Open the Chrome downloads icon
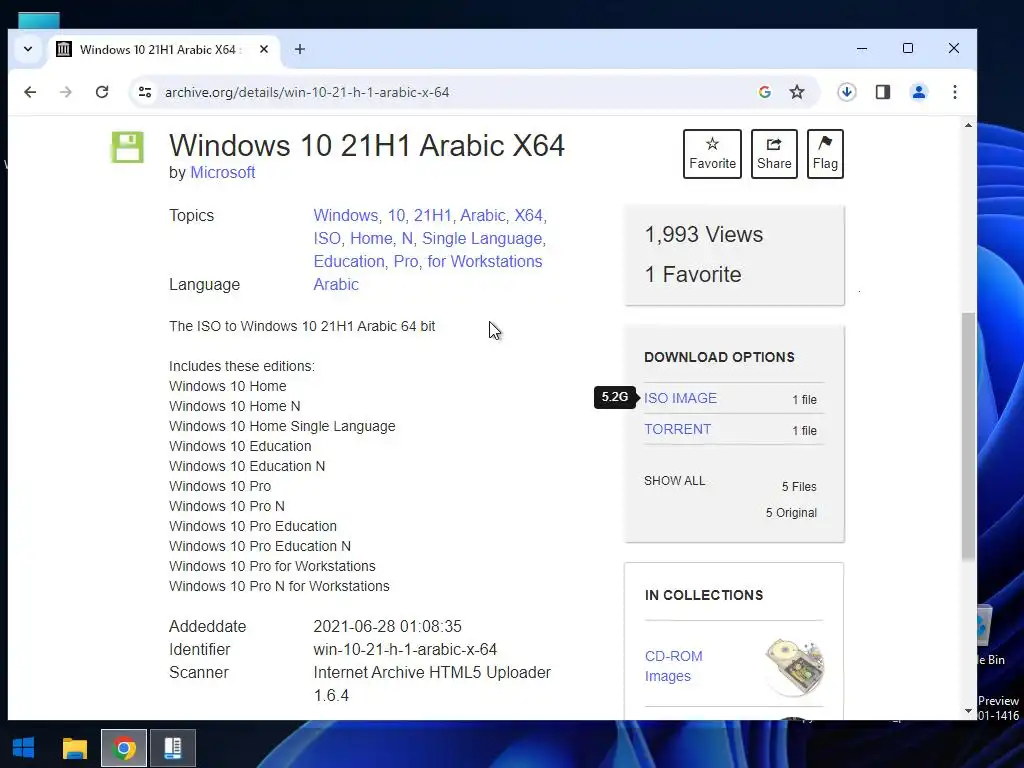Viewport: 1024px width, 768px height. (x=847, y=92)
